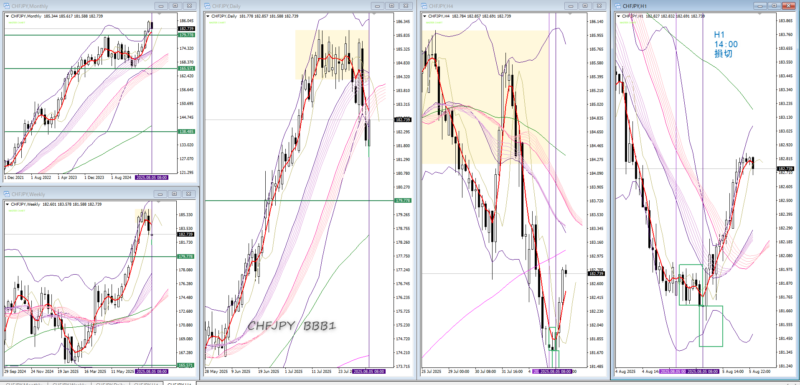Click the purple 2025.08.05 08:00 date tag in Daily
800x385 pixels.
[x=369, y=371]
